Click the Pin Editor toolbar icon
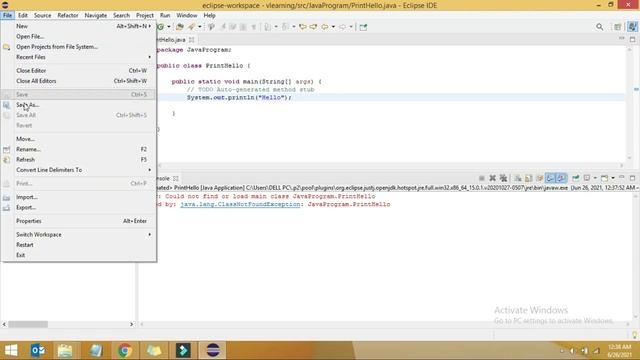The width and height of the screenshot is (640, 360). 363,27
